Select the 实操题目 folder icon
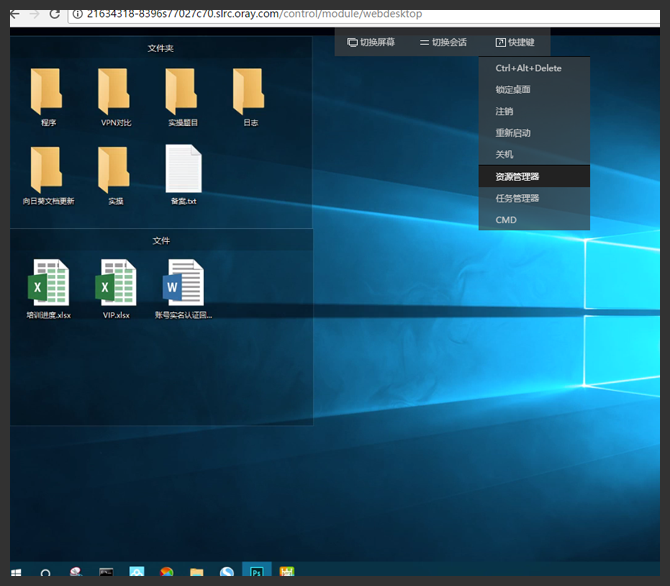670x586 pixels. [x=182, y=91]
